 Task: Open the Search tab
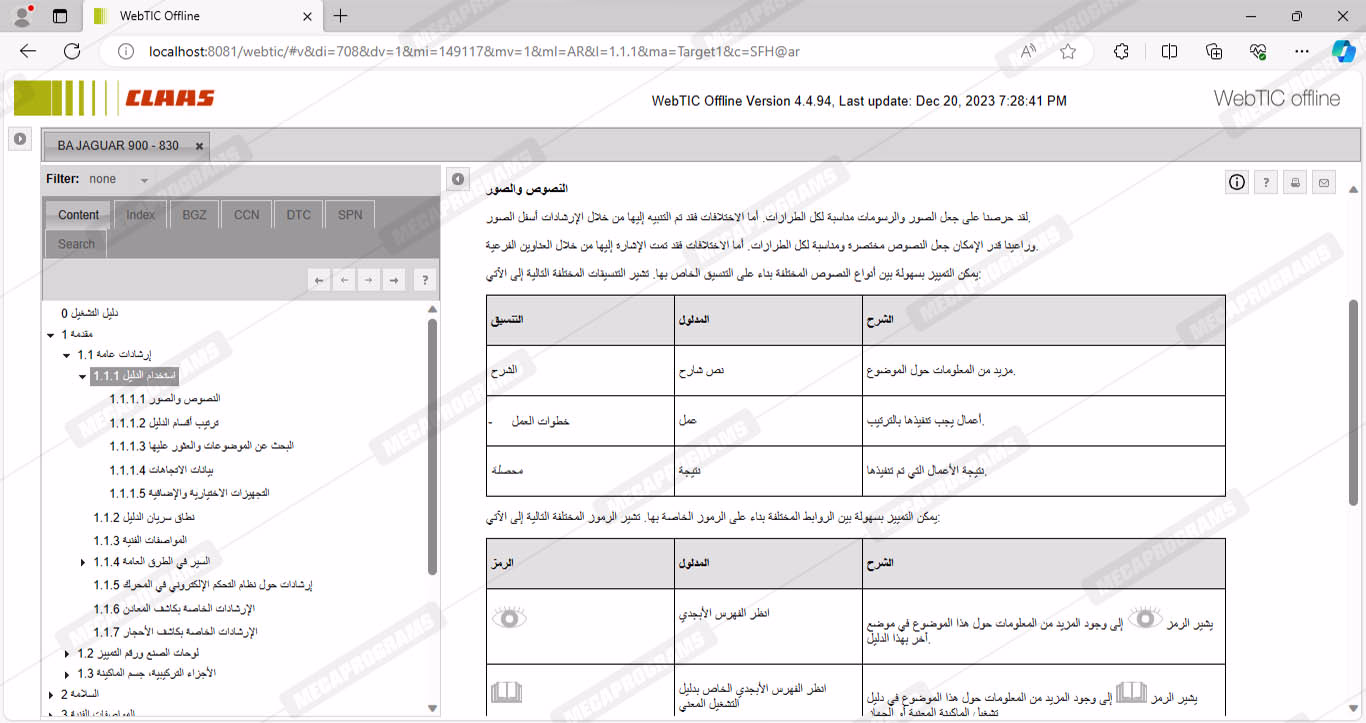tap(76, 244)
